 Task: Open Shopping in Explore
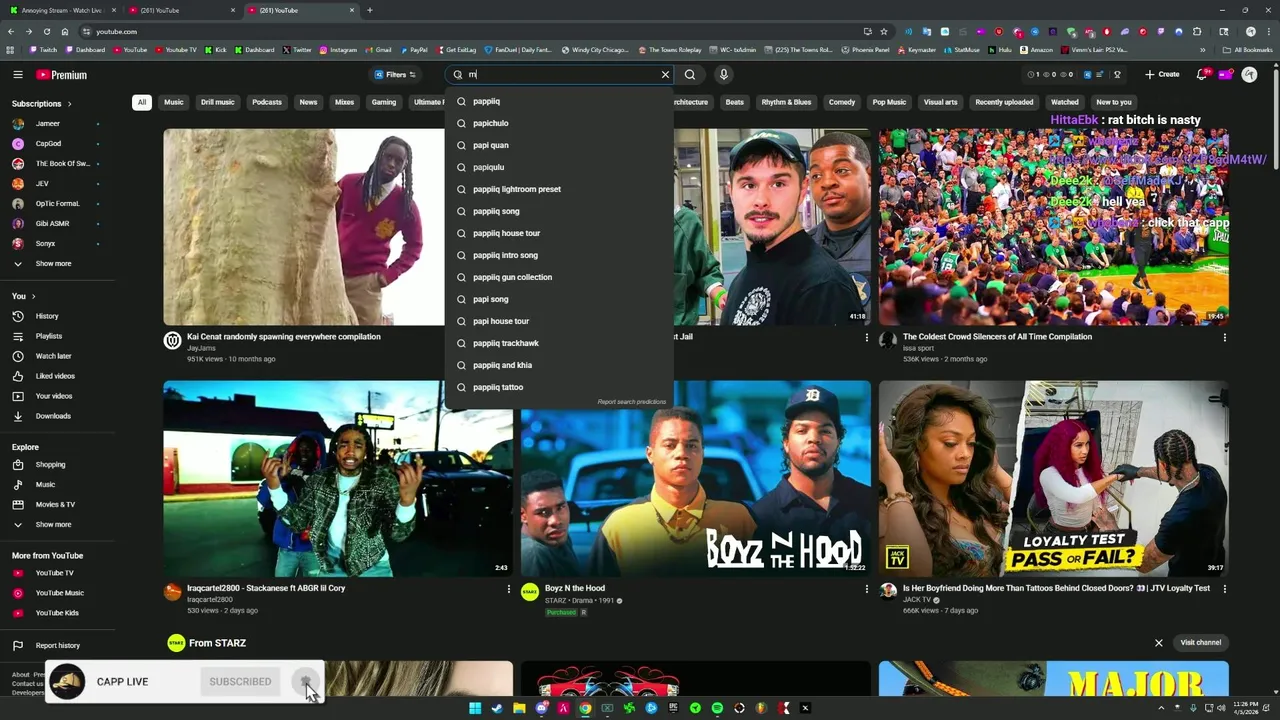tap(50, 465)
